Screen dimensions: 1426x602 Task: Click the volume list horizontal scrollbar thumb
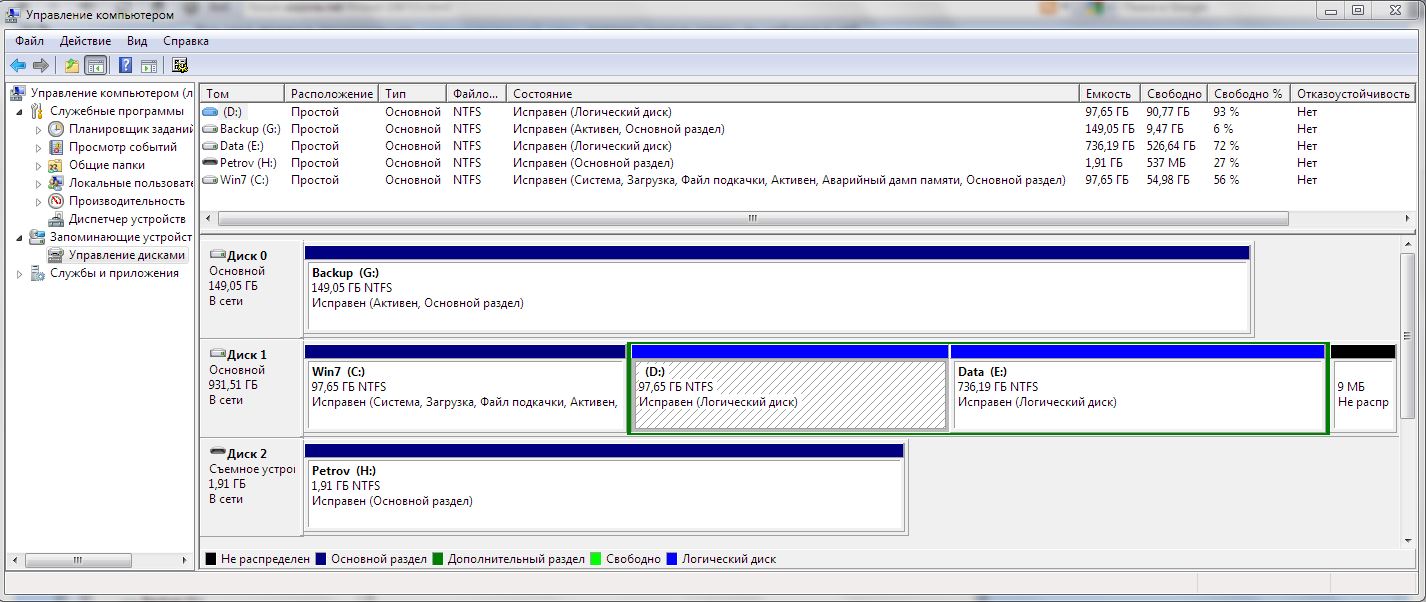(752, 218)
